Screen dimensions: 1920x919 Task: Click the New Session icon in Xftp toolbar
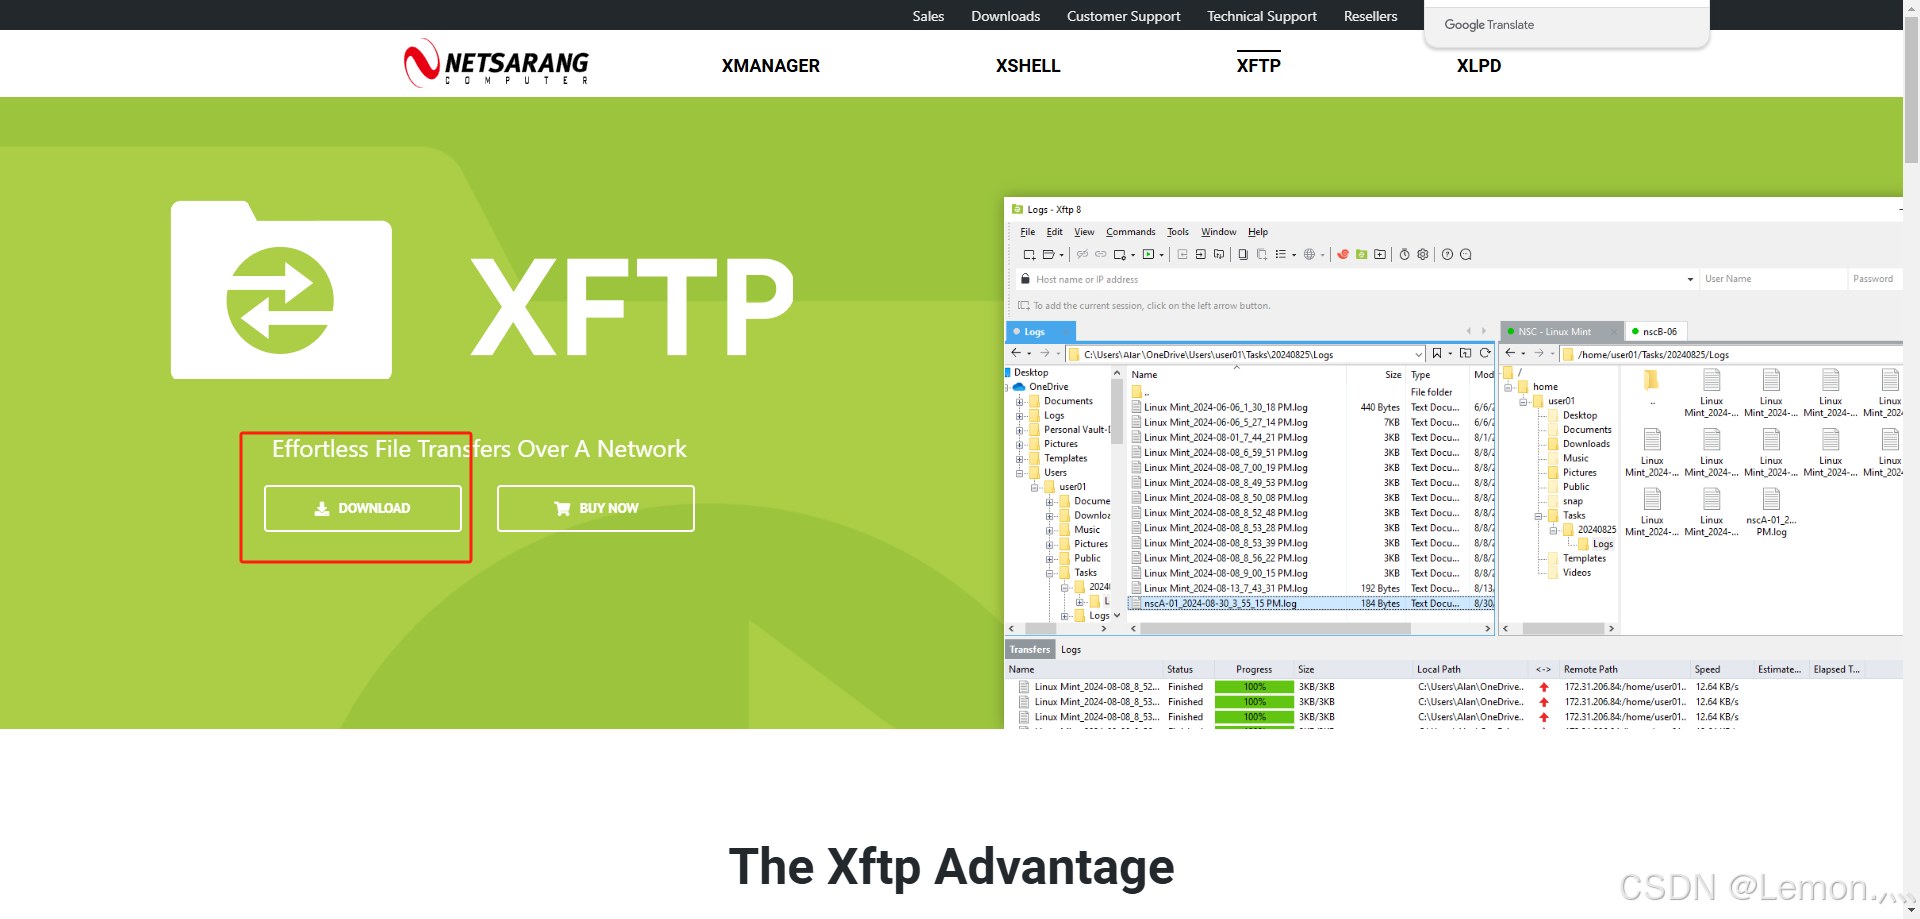coord(1029,255)
